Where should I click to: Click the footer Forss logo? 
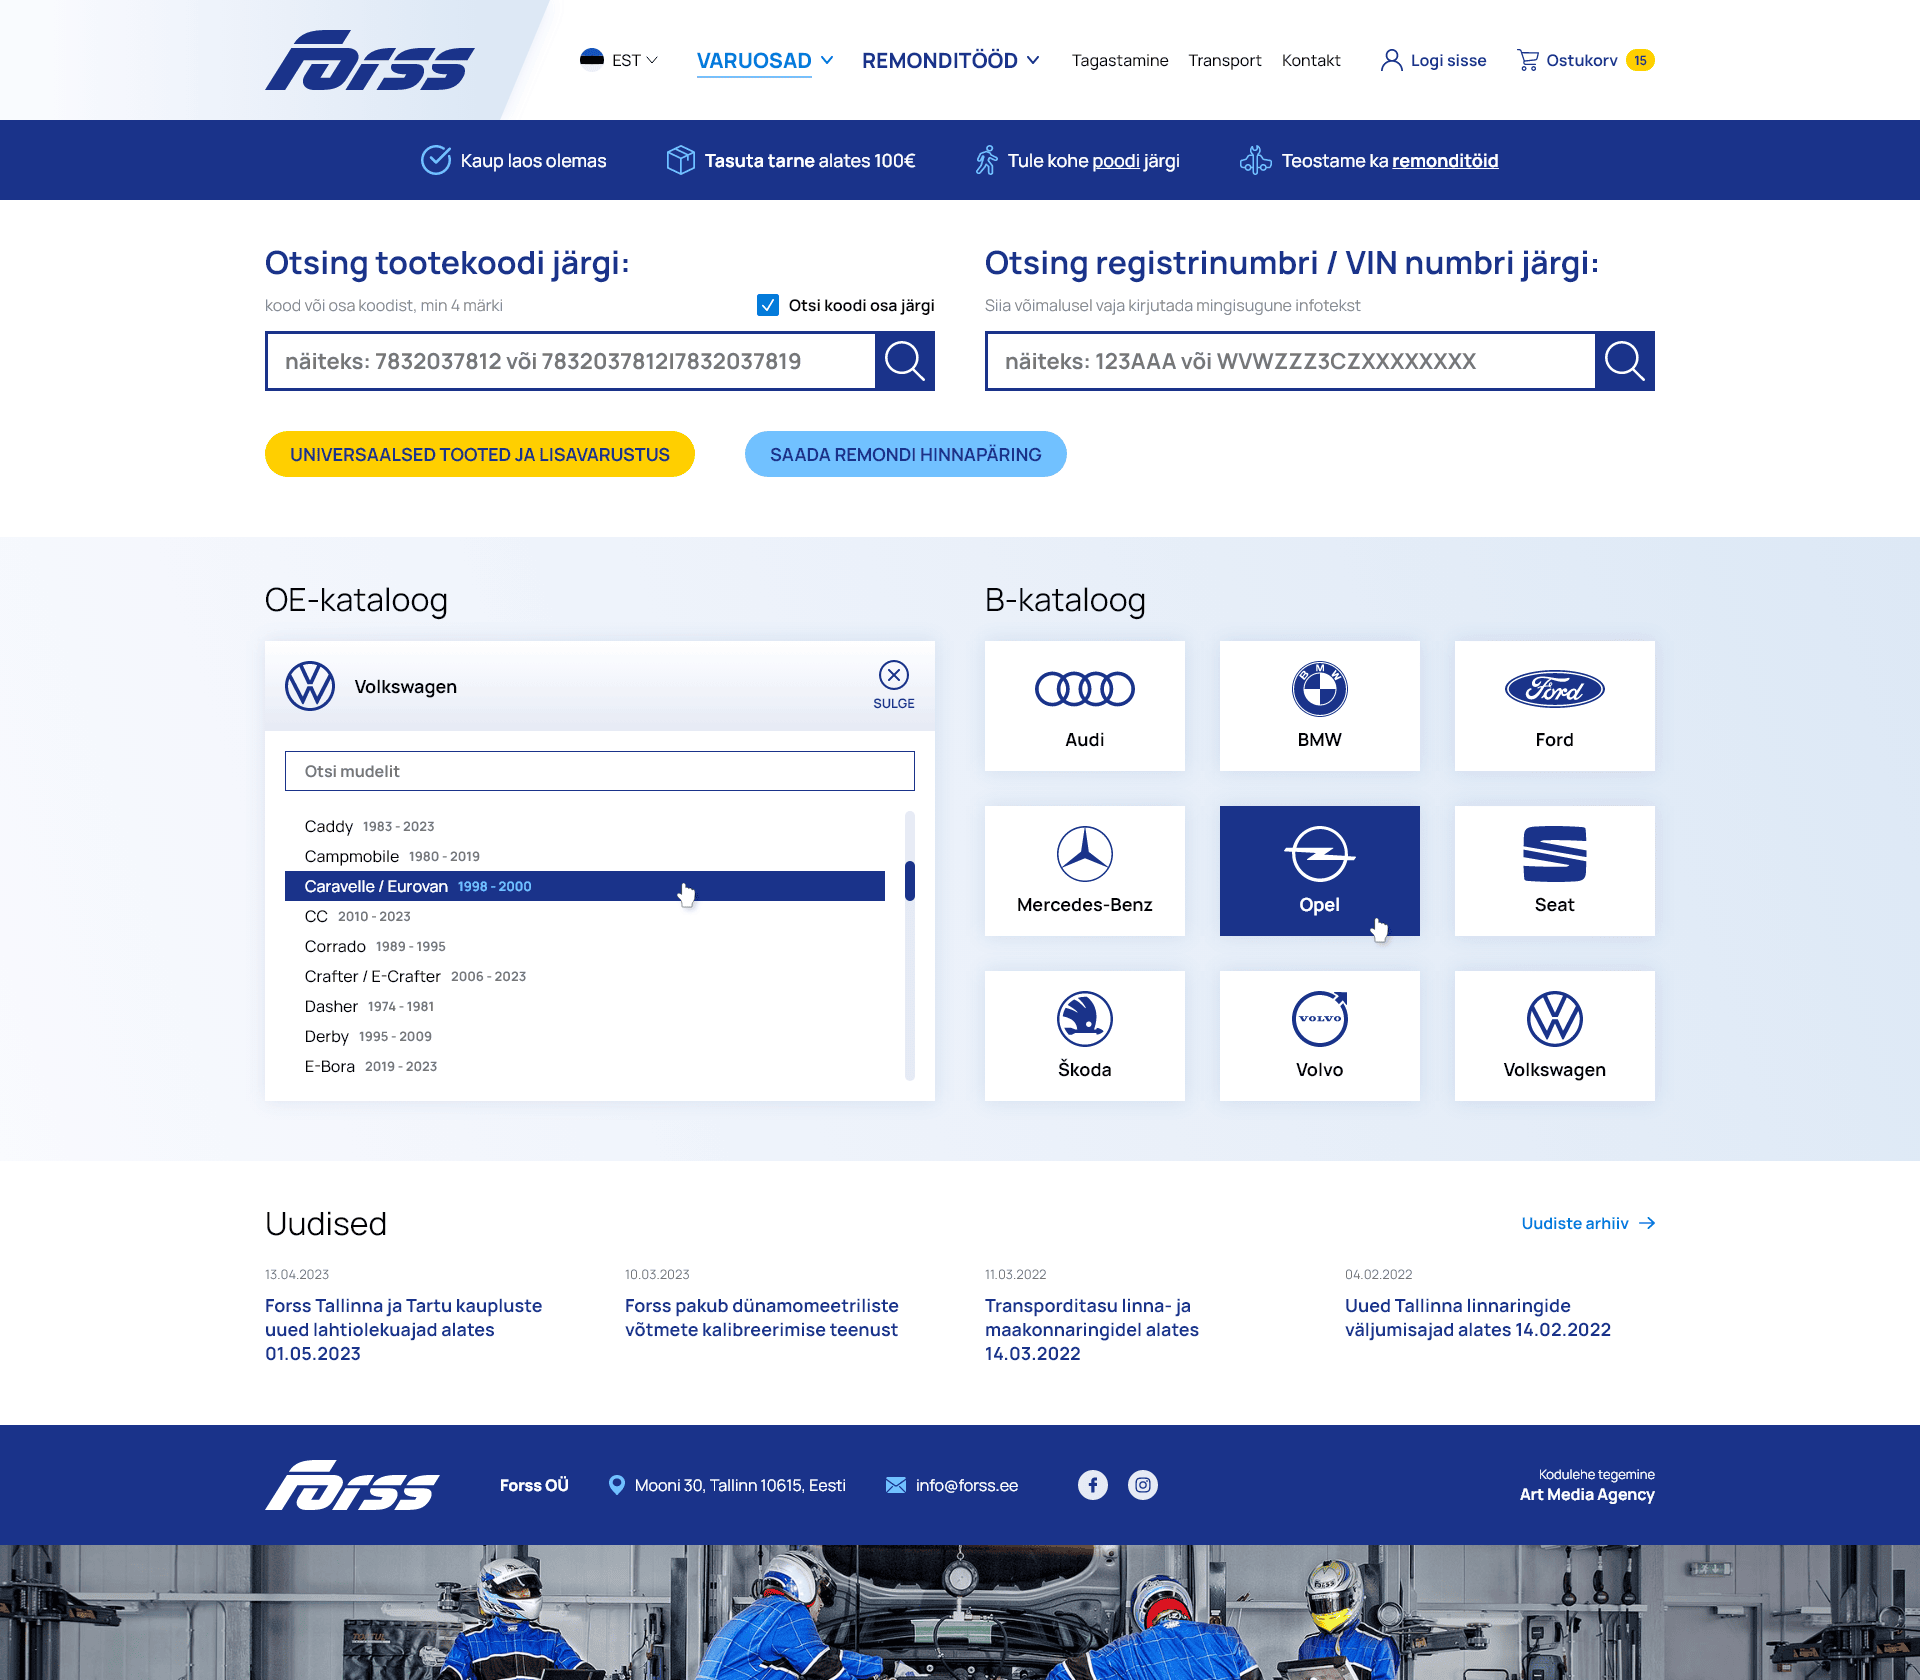(352, 1485)
